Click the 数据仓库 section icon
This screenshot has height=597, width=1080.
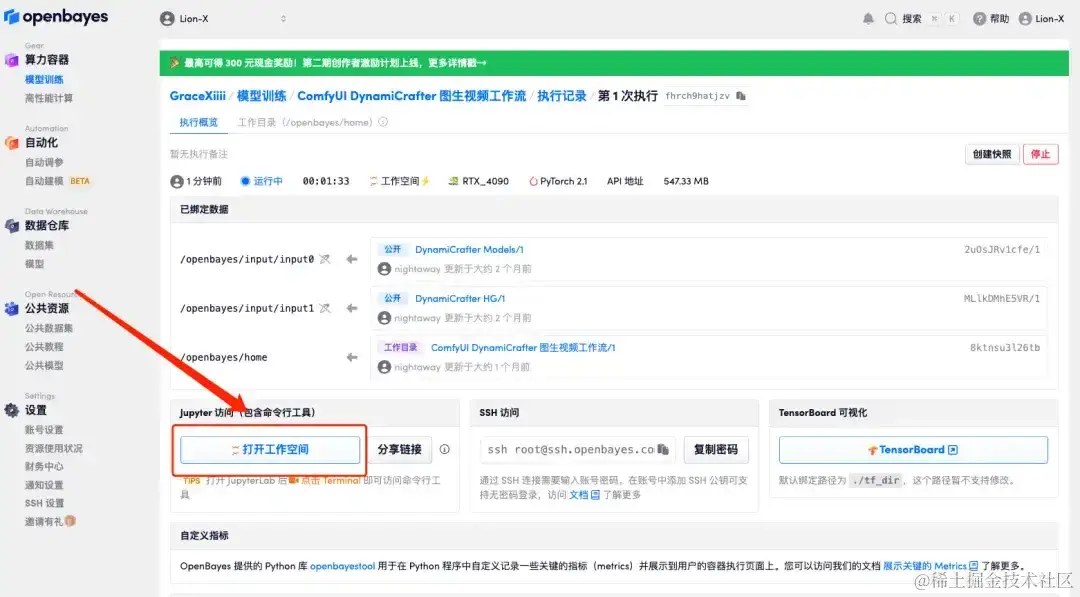coord(12,225)
